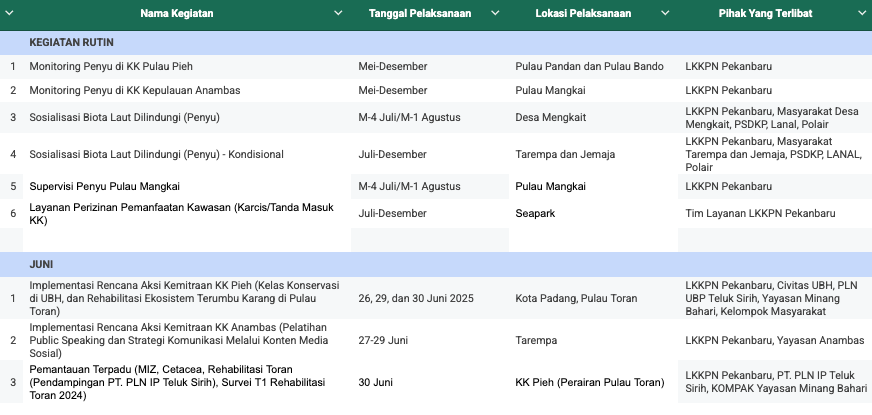
Task: Click the 30 Juni date cell
Action: pos(430,382)
